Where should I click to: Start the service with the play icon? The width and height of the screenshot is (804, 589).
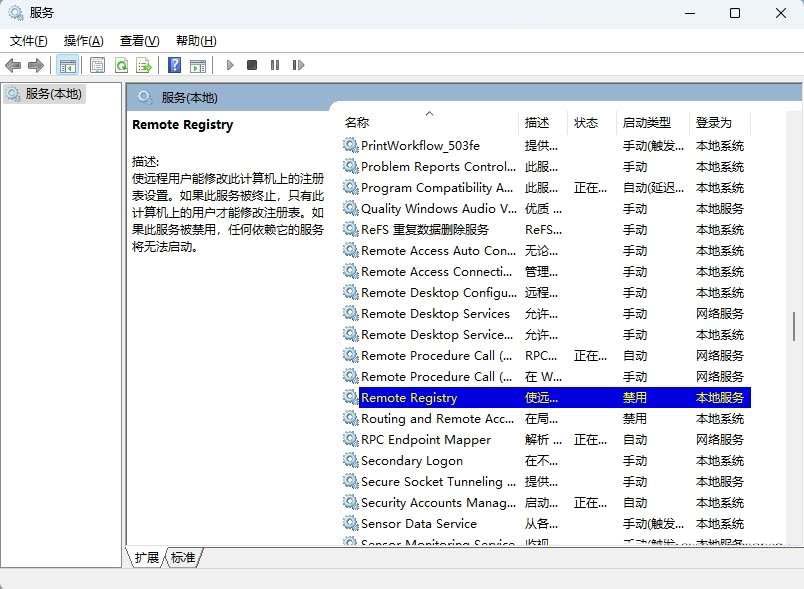[229, 65]
